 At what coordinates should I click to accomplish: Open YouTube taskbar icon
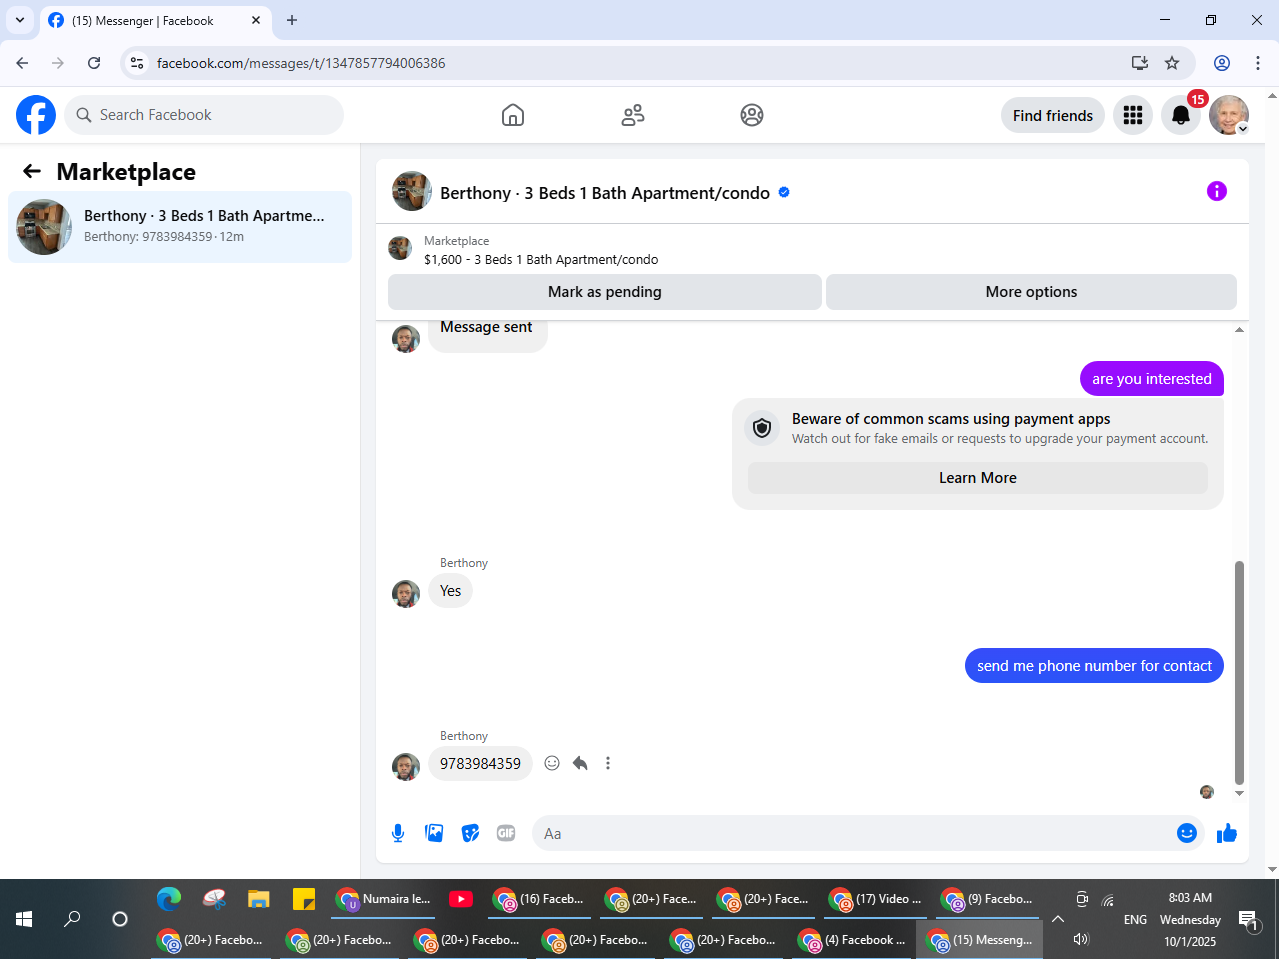click(461, 899)
